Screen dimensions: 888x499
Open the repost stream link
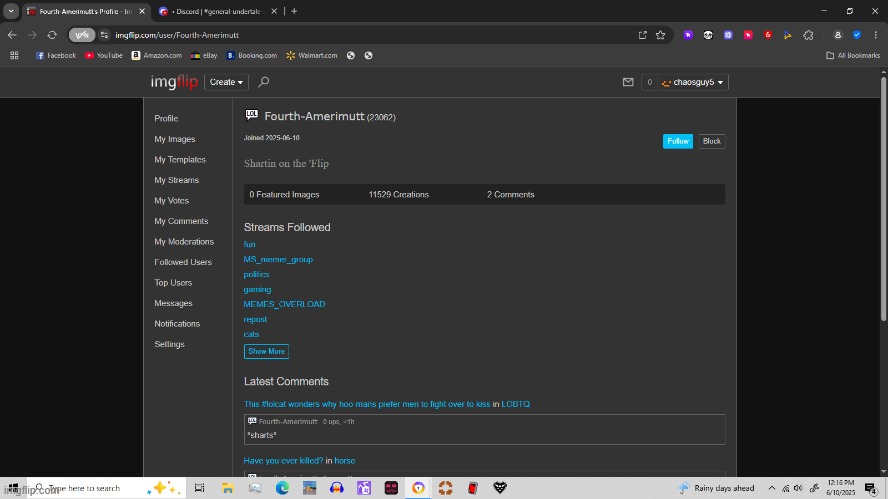tap(255, 319)
